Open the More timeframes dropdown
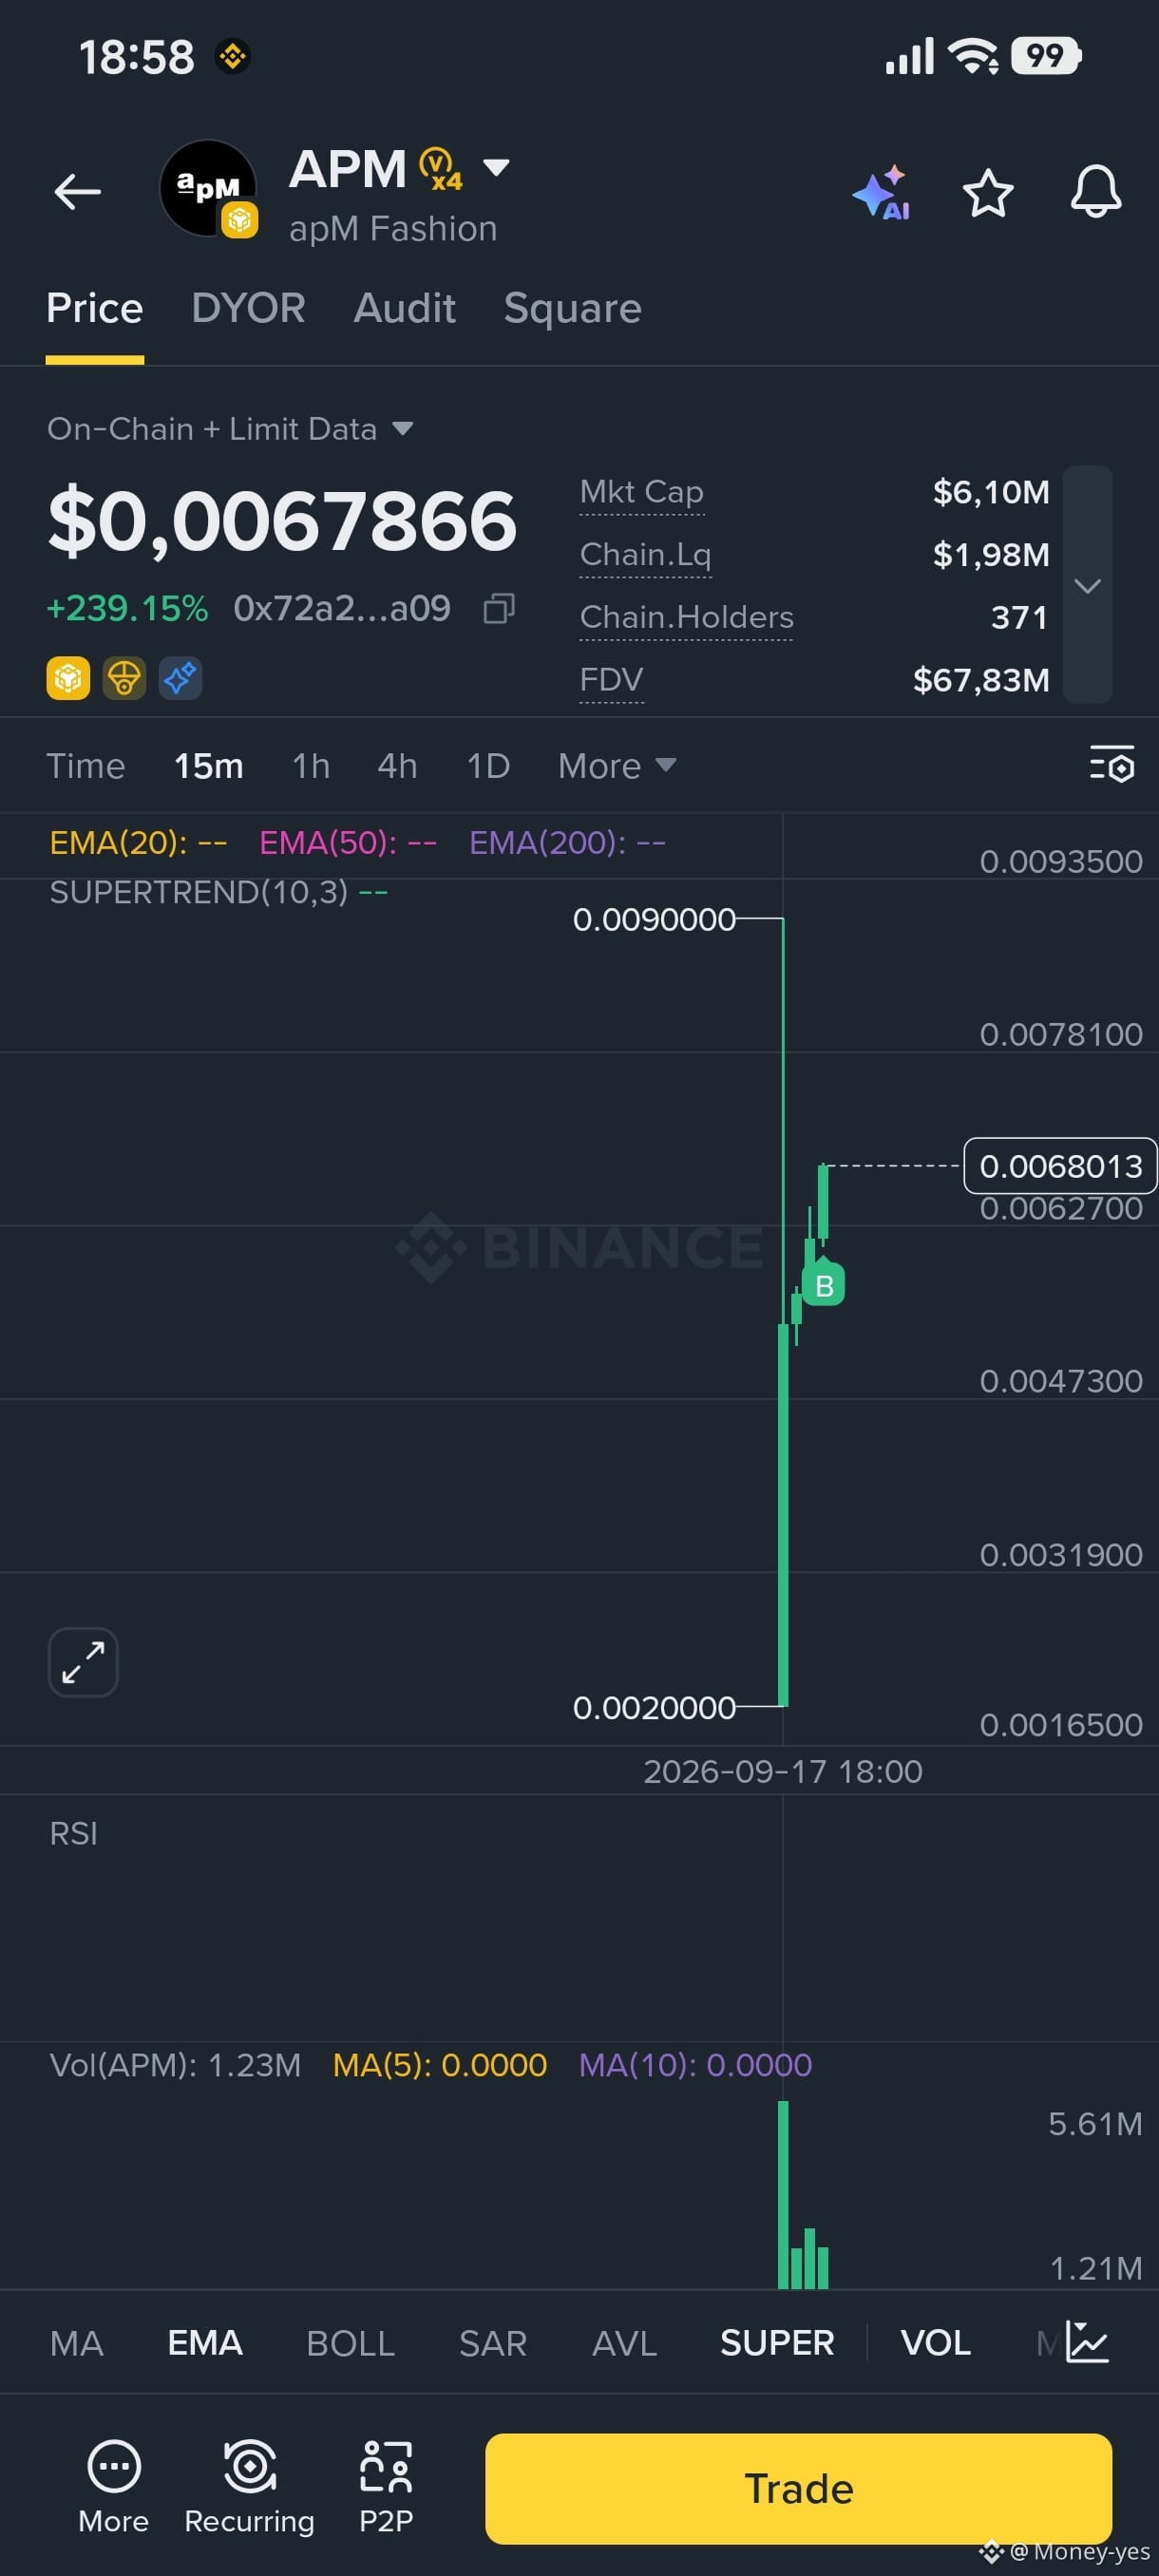 click(x=617, y=766)
